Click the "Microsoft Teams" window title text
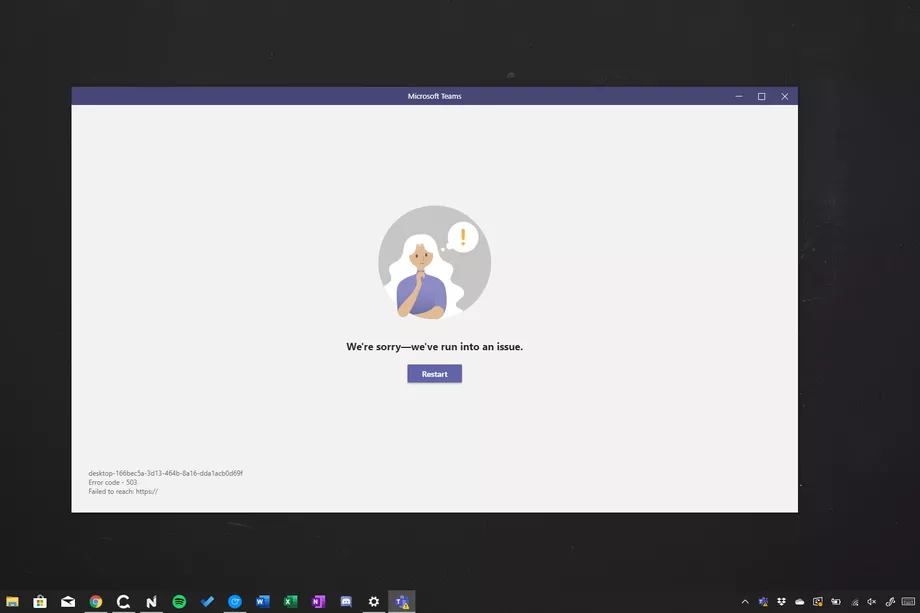This screenshot has height=613, width=920. point(434,96)
